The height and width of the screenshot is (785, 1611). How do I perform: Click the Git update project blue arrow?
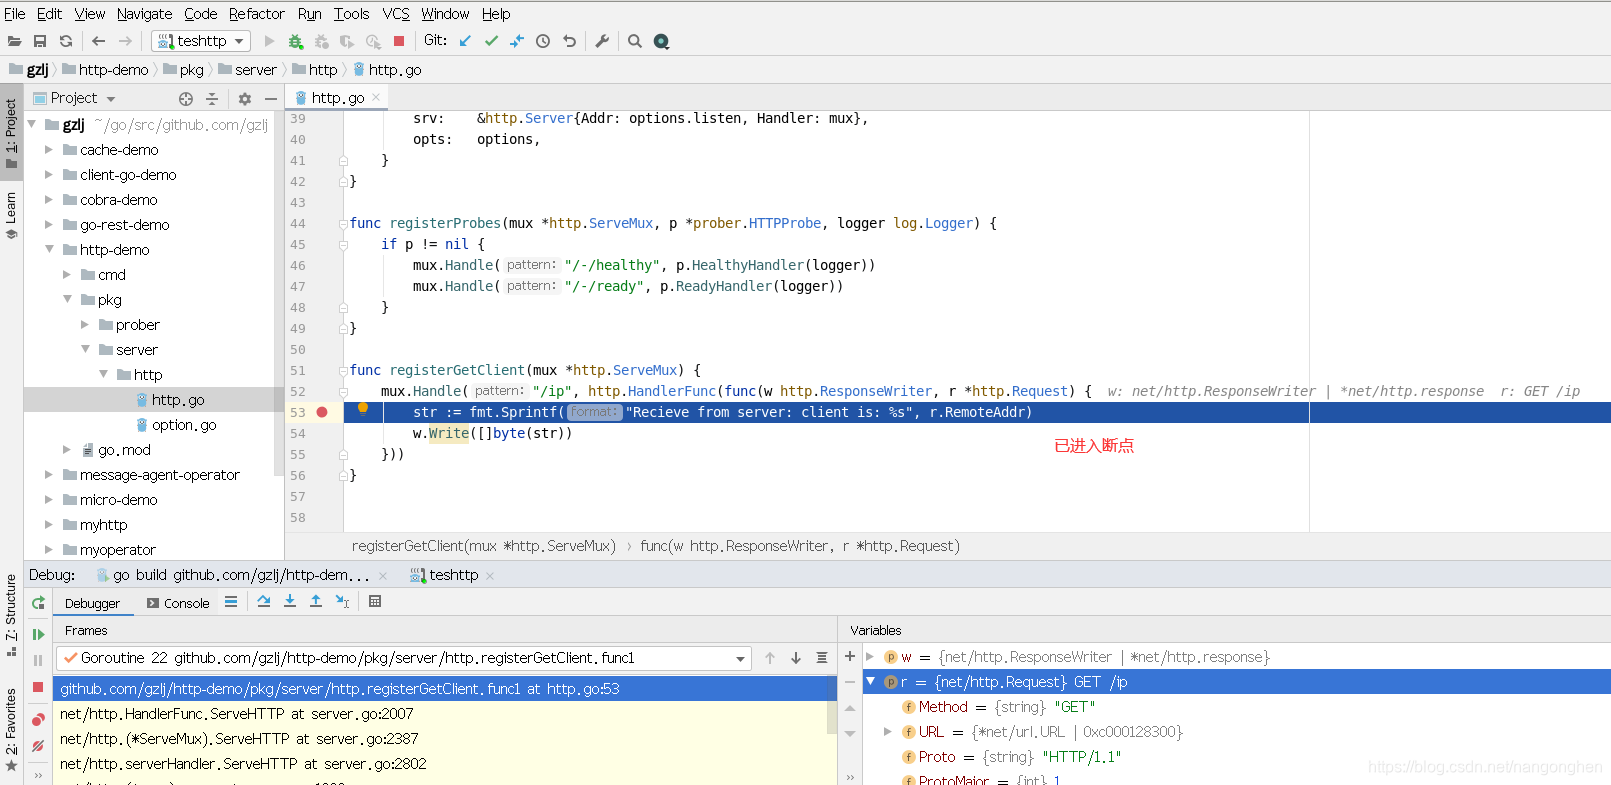pyautogui.click(x=465, y=41)
